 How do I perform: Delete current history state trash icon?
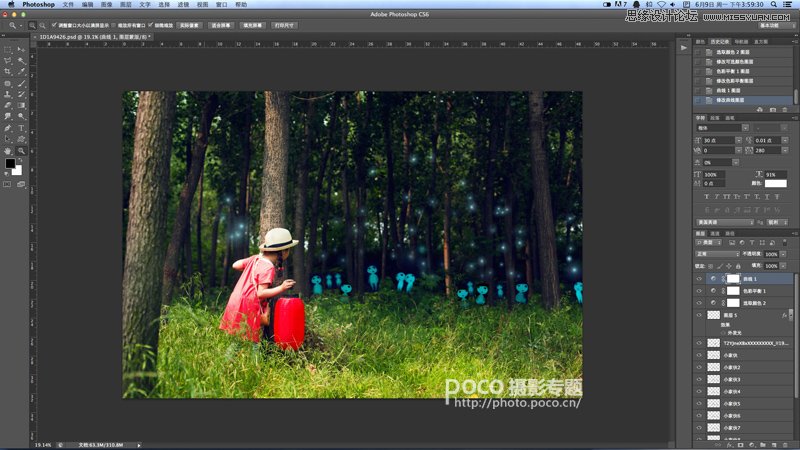[785, 110]
